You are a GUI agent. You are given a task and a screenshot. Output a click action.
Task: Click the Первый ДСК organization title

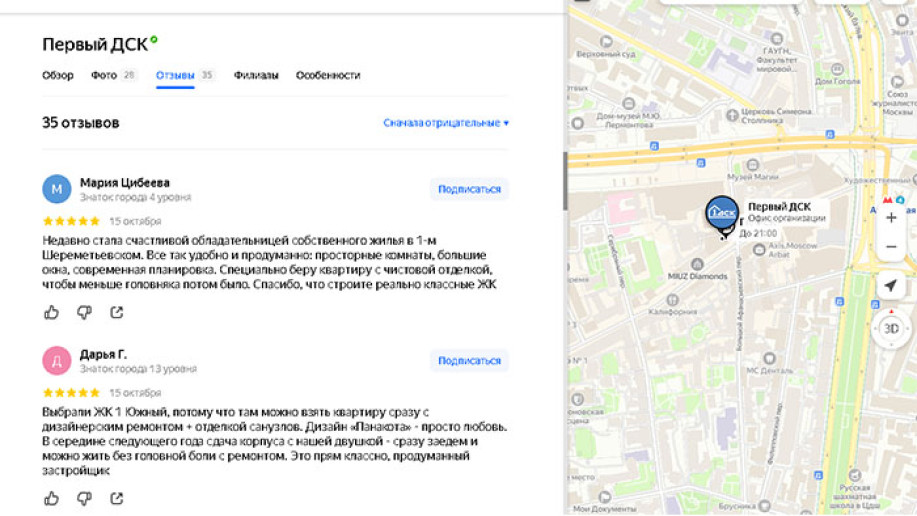(x=95, y=44)
